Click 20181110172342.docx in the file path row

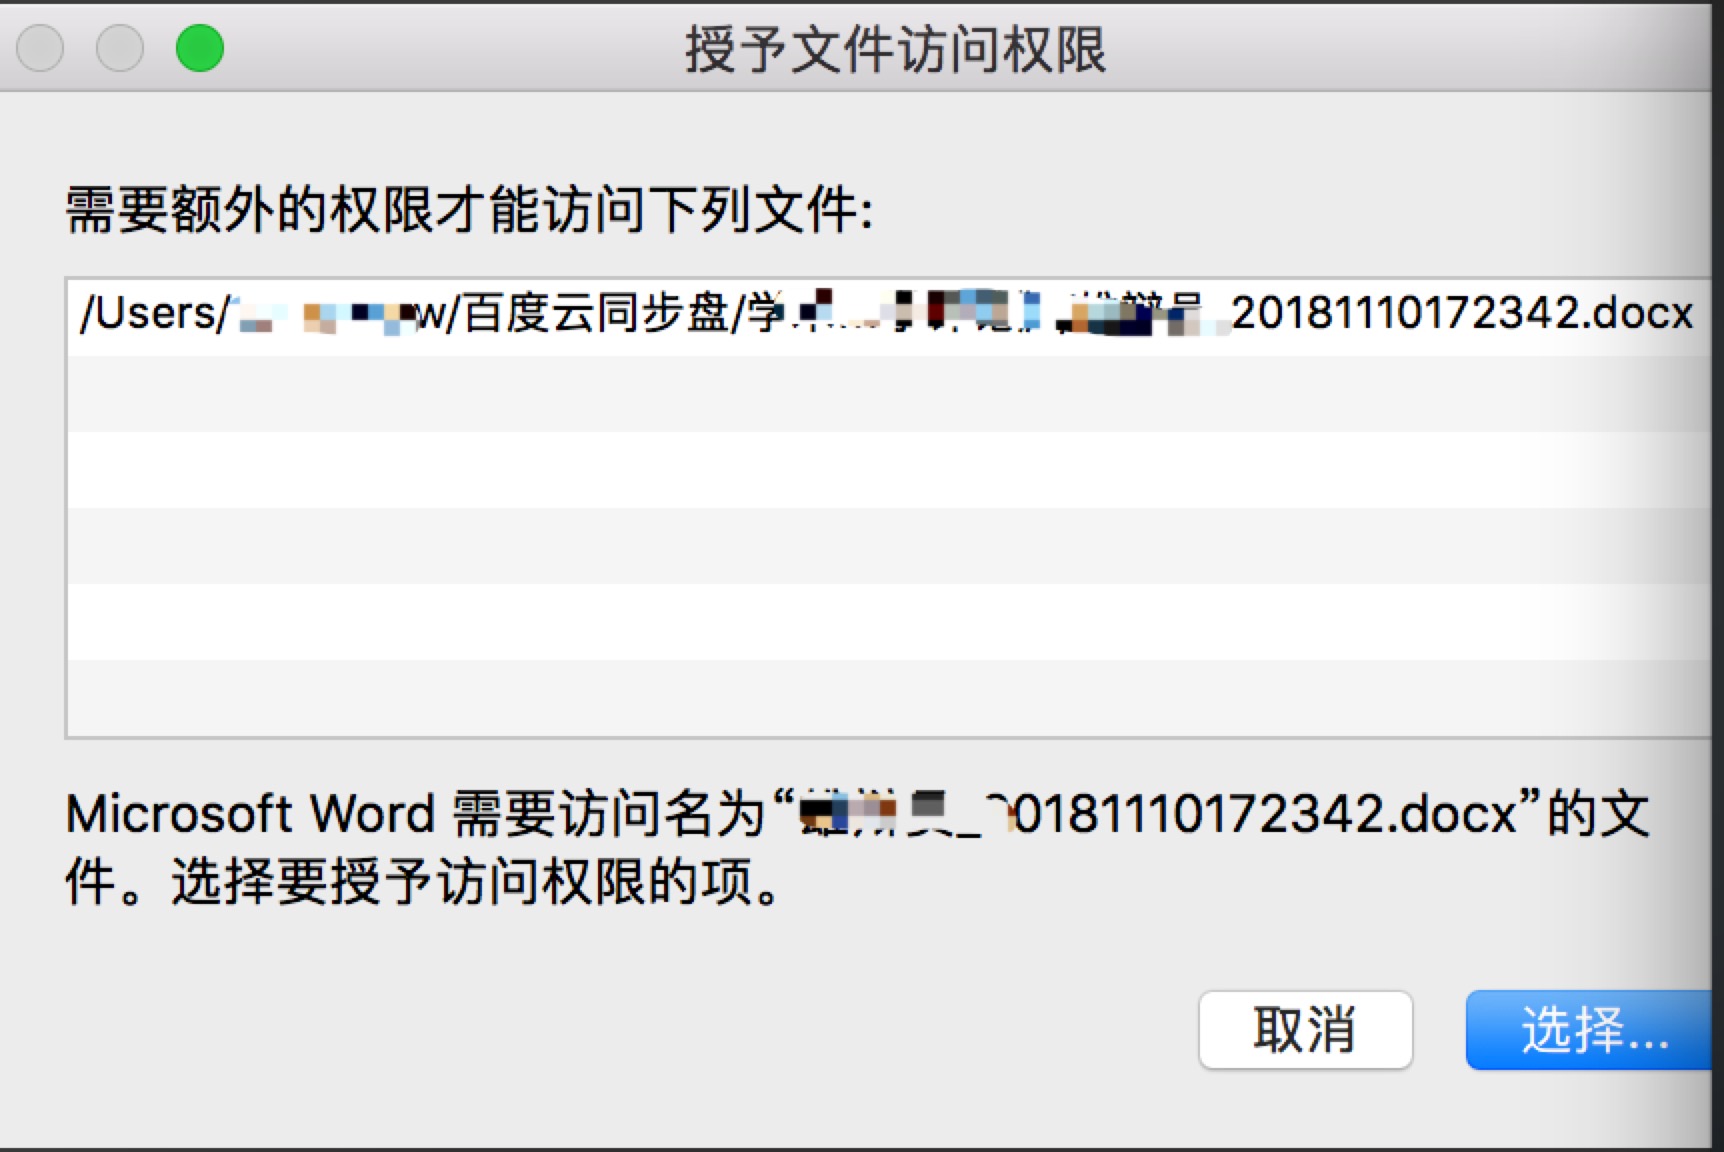click(1462, 313)
